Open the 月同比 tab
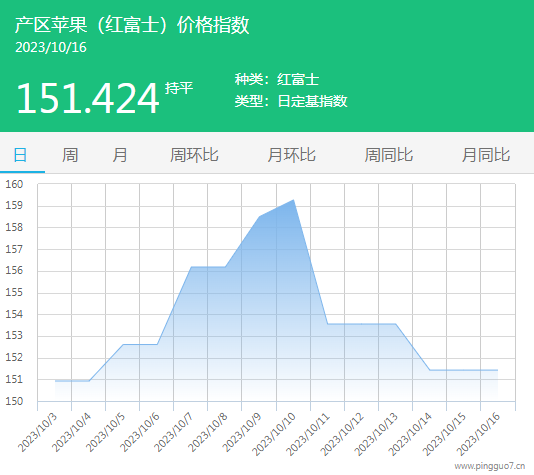 [x=486, y=155]
